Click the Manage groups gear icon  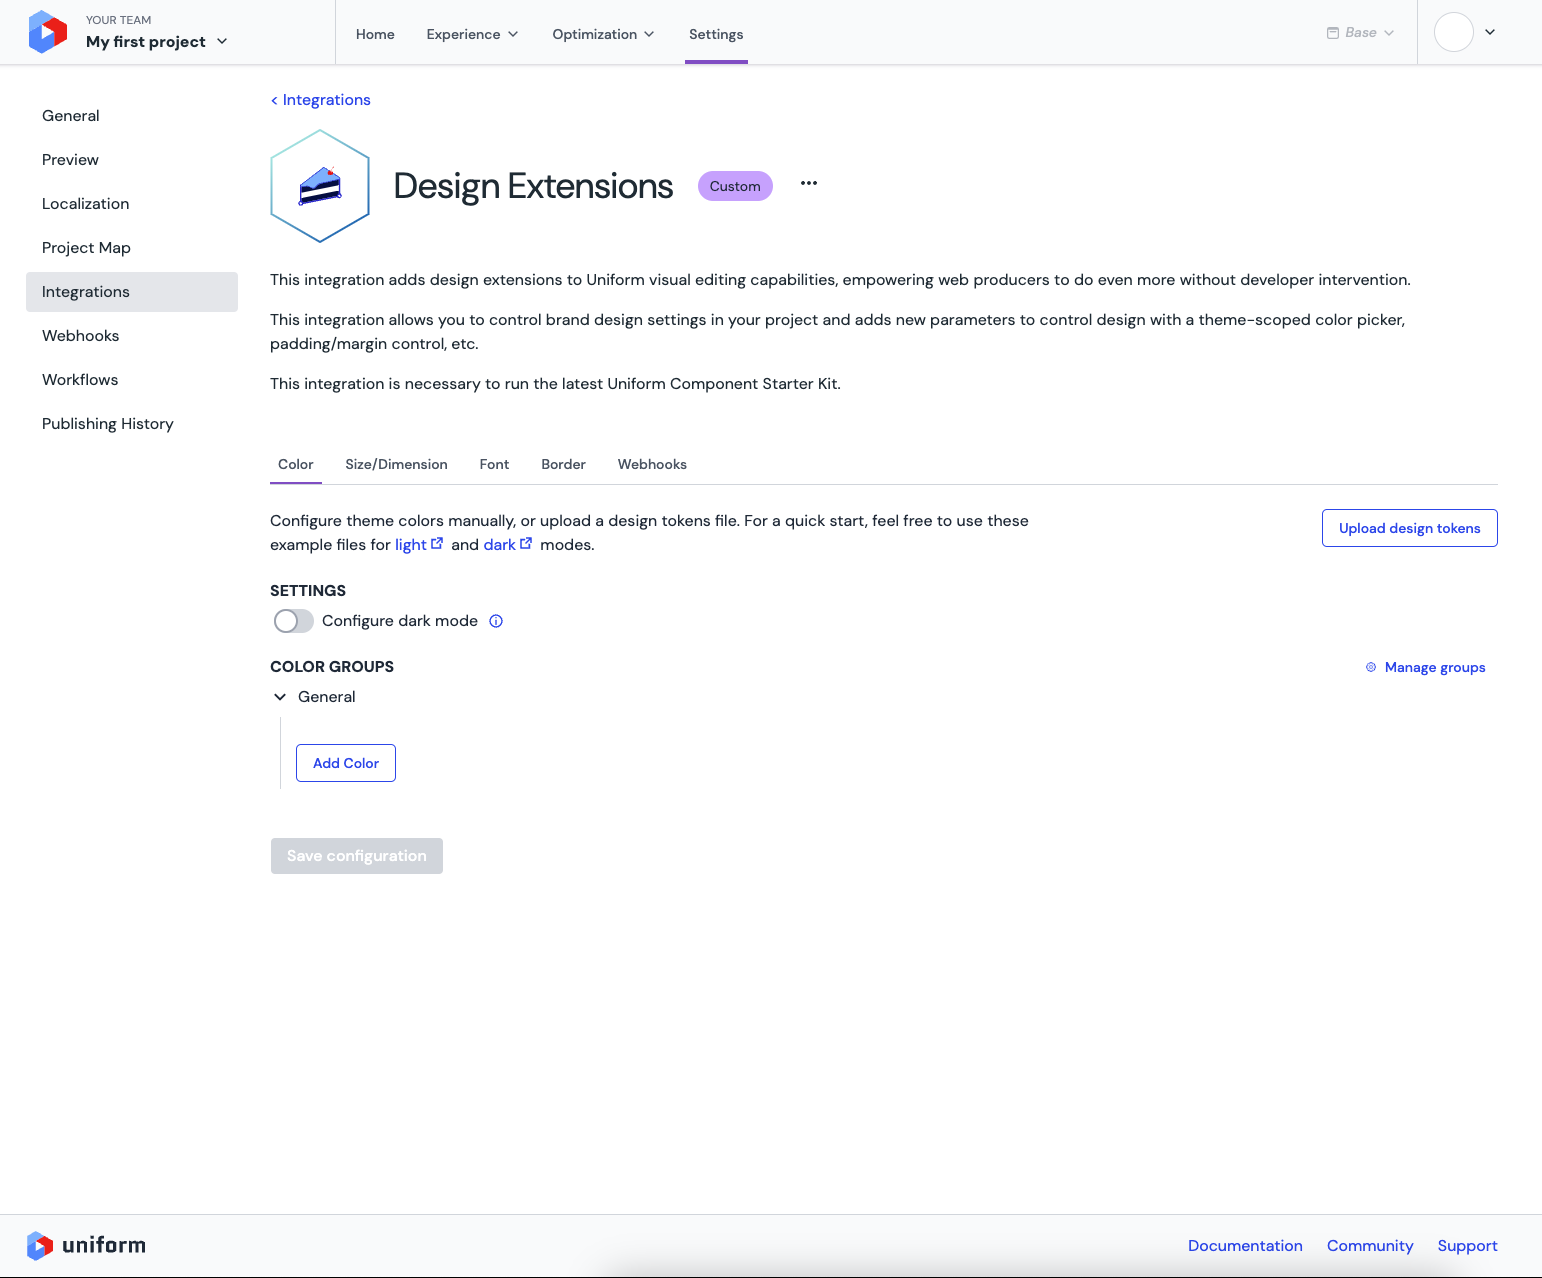point(1371,667)
